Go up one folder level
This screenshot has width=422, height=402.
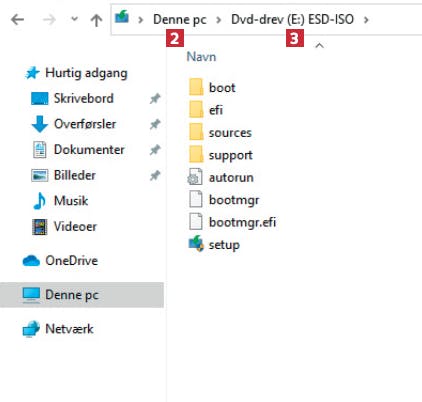(x=96, y=20)
